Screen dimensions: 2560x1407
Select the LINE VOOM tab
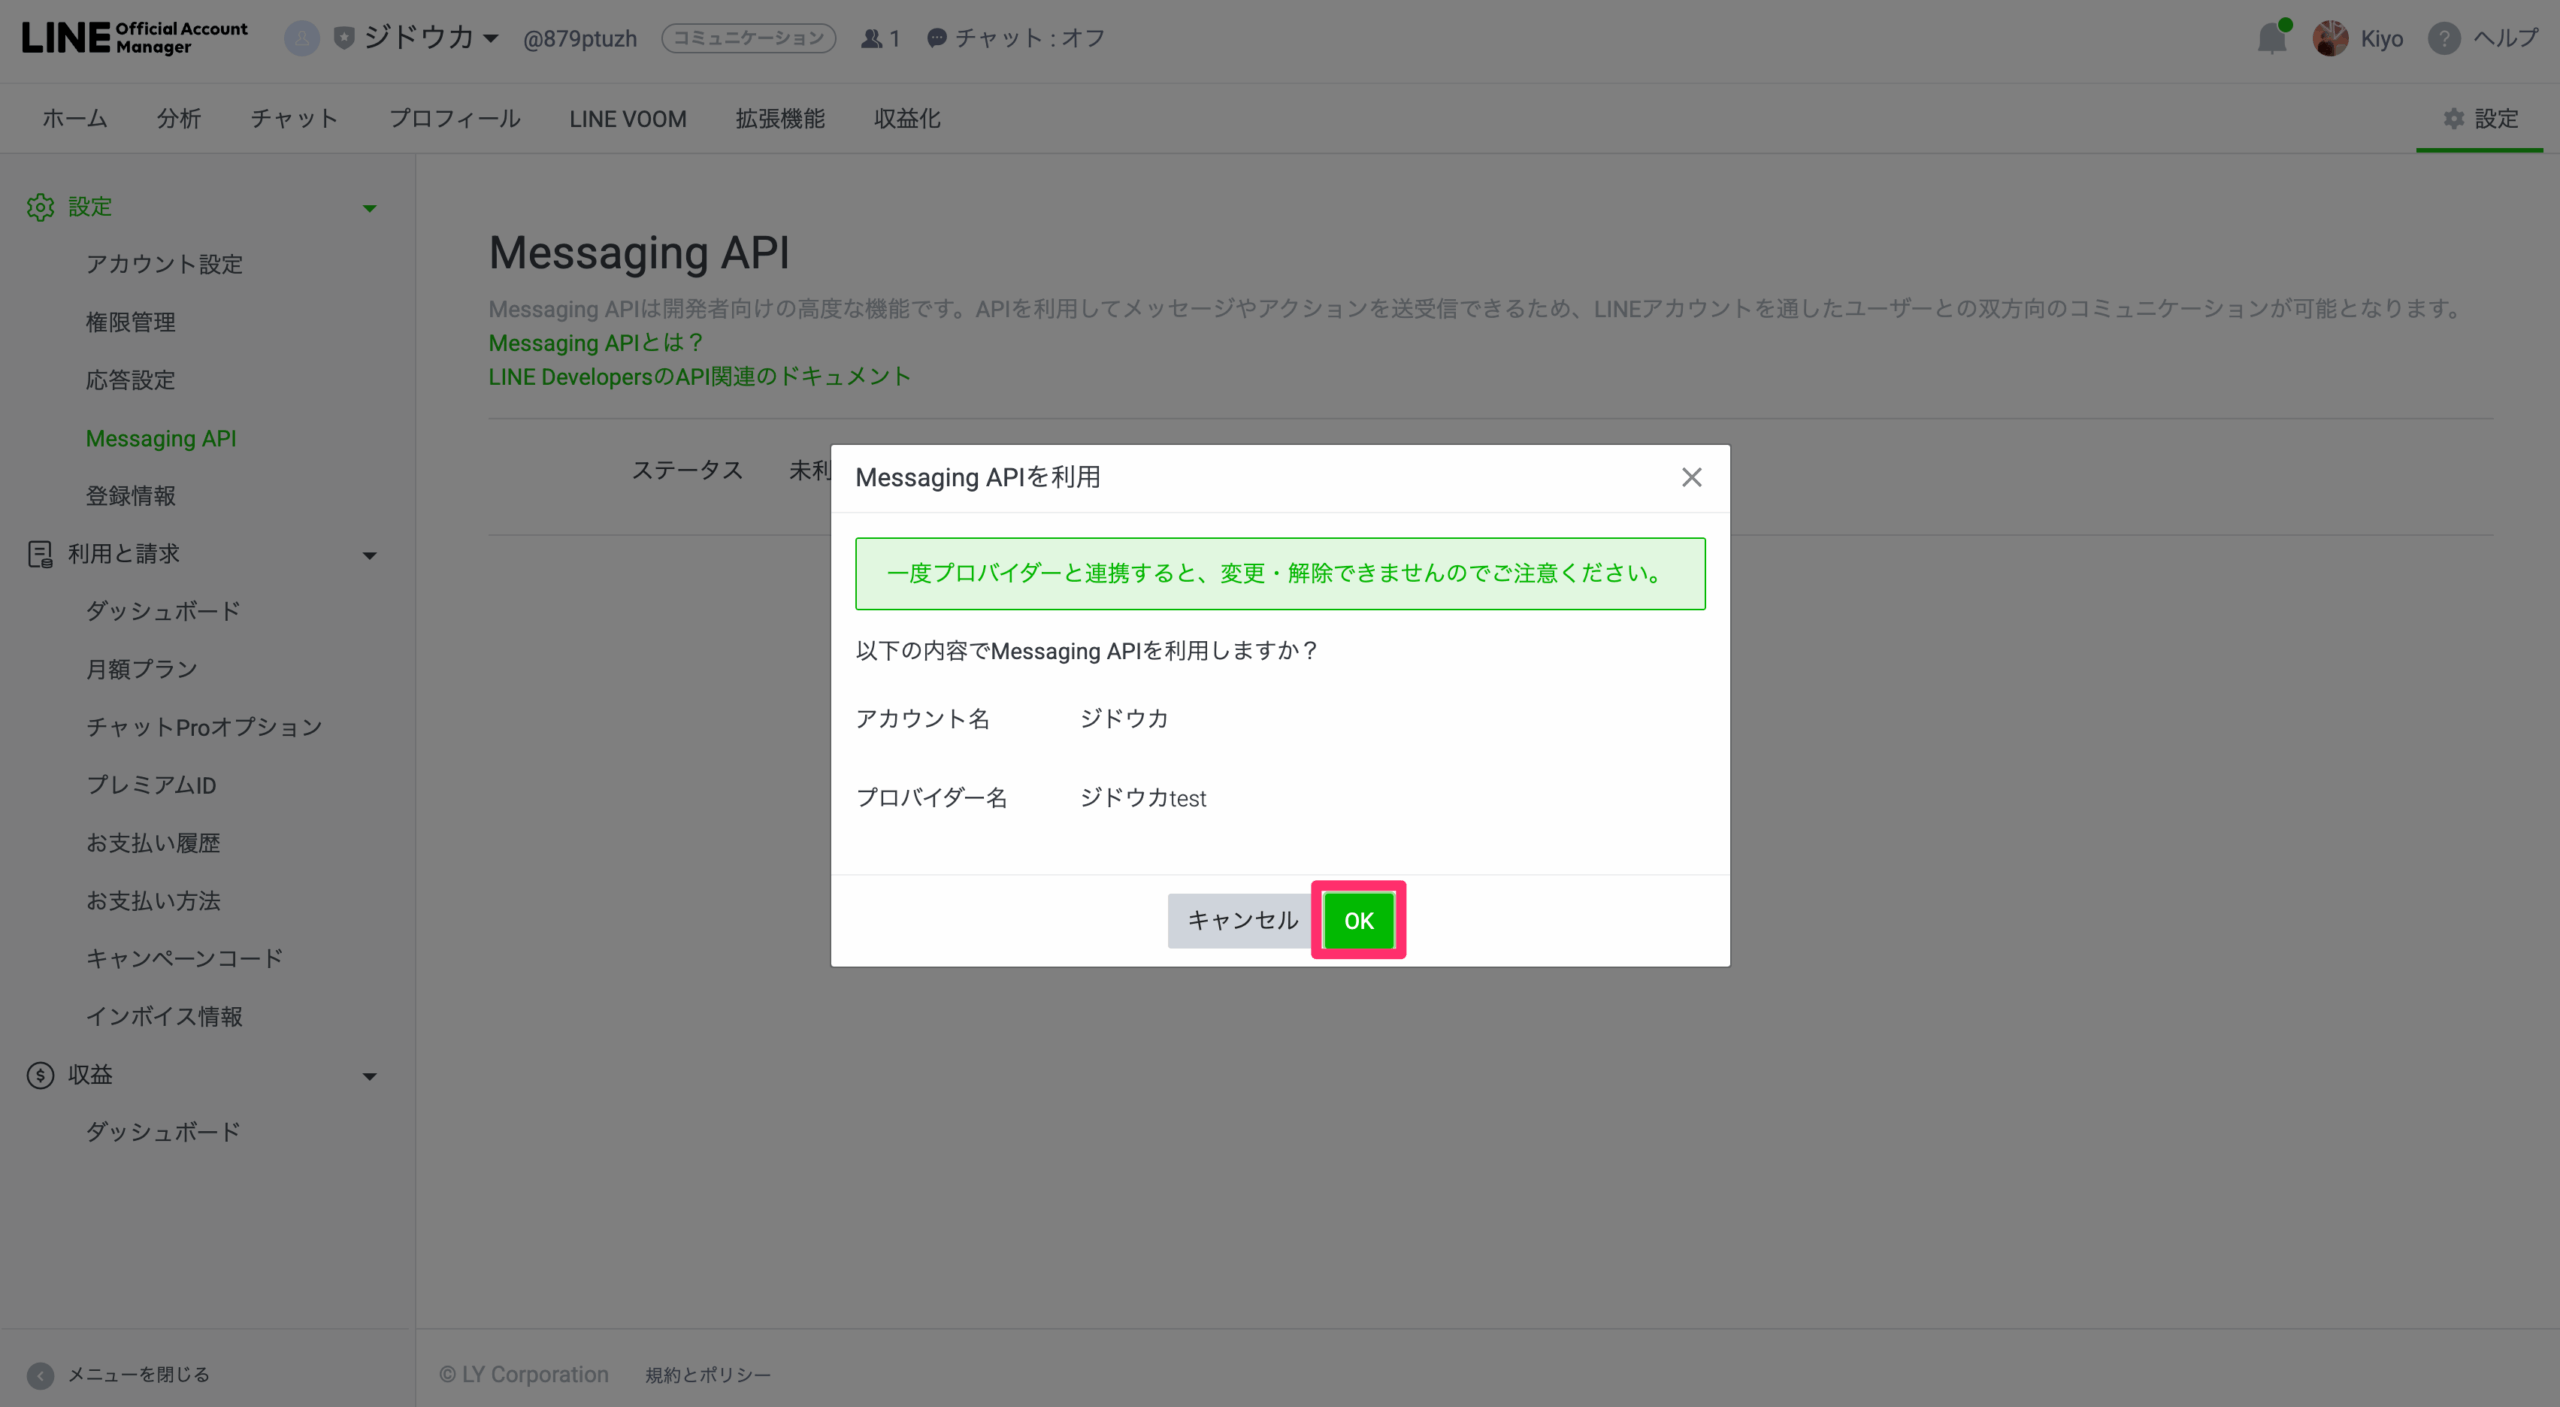click(x=628, y=119)
